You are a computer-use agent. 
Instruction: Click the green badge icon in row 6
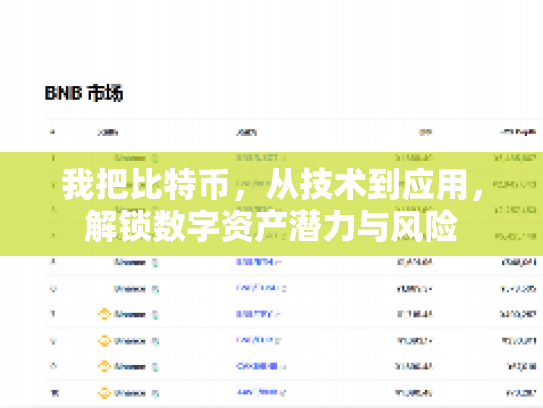(x=155, y=289)
